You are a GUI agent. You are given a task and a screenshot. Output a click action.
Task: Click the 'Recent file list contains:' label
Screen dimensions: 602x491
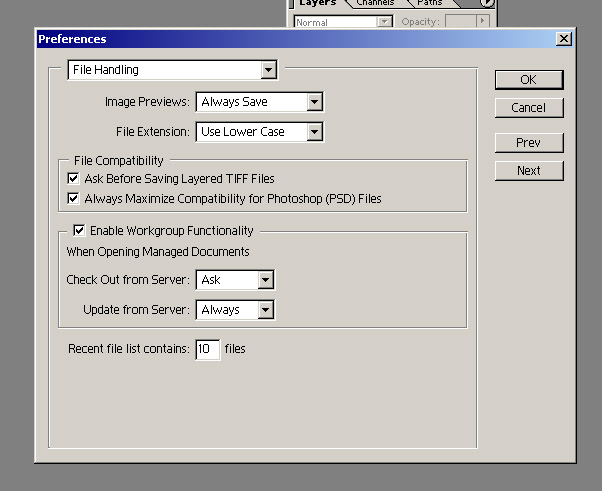tap(129, 349)
